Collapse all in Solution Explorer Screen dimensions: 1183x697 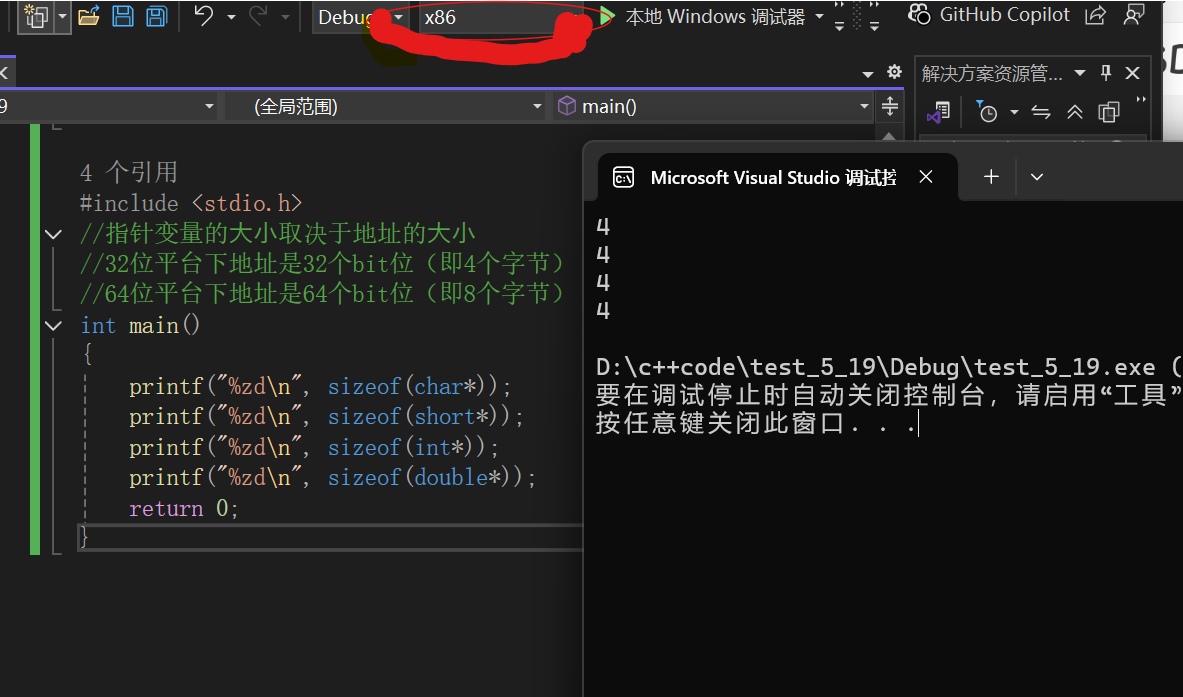point(1075,112)
